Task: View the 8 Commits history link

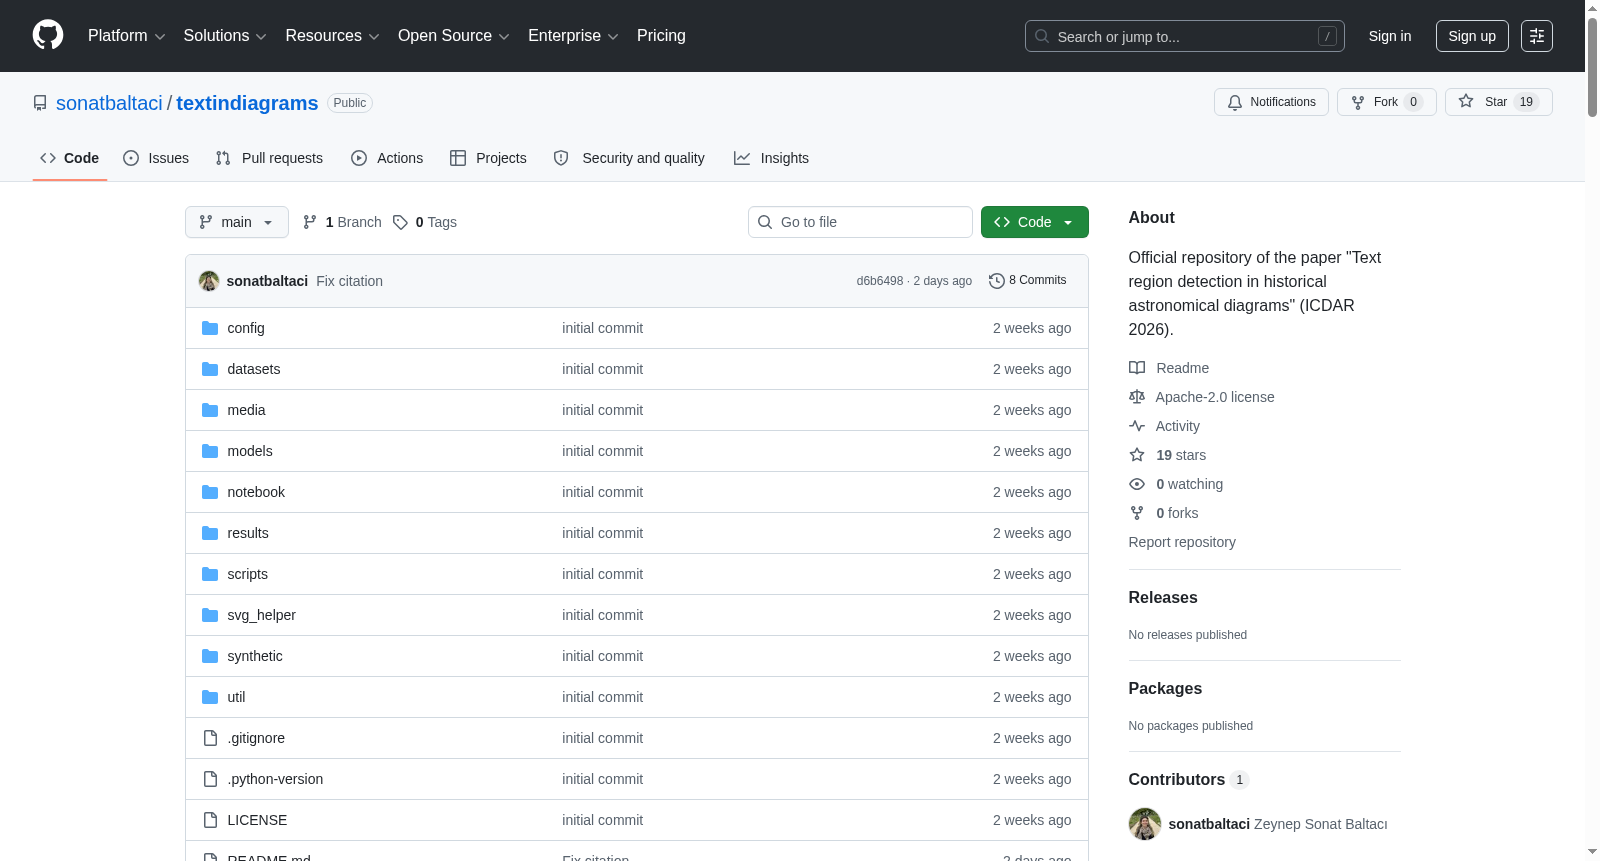Action: click(x=1027, y=281)
